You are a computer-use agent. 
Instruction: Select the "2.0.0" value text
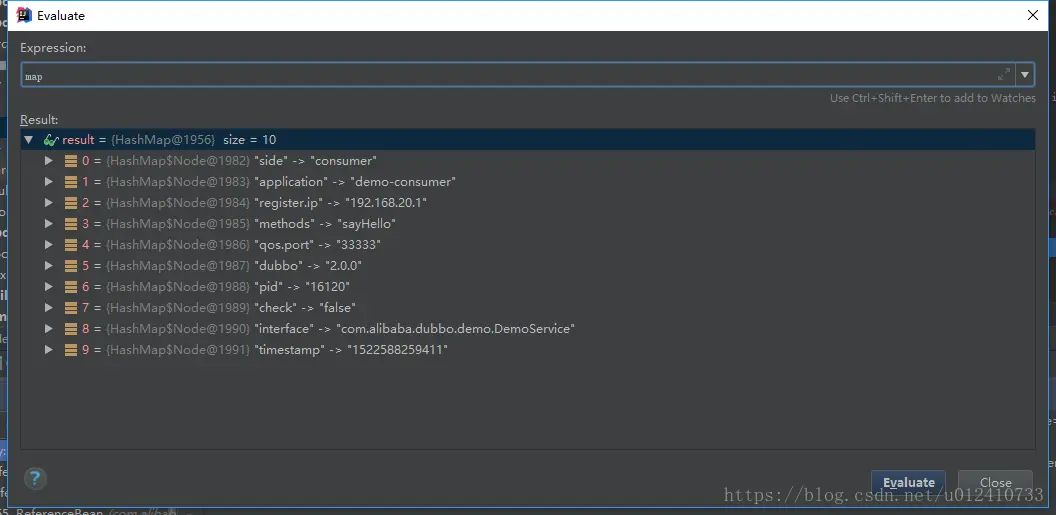click(x=344, y=266)
